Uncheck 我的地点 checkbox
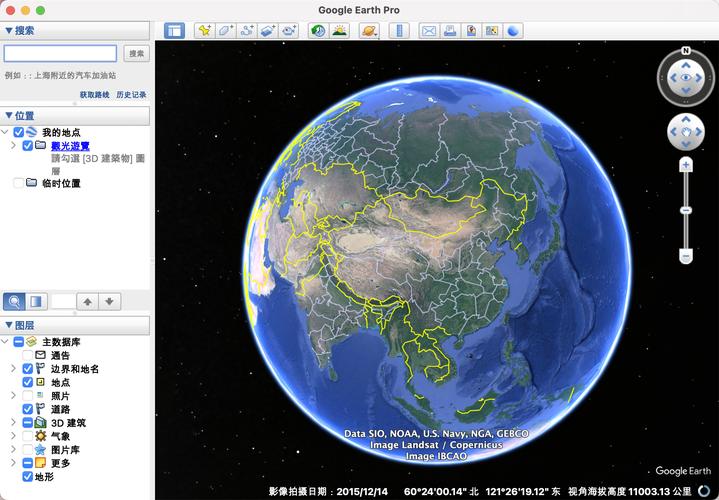 18,132
